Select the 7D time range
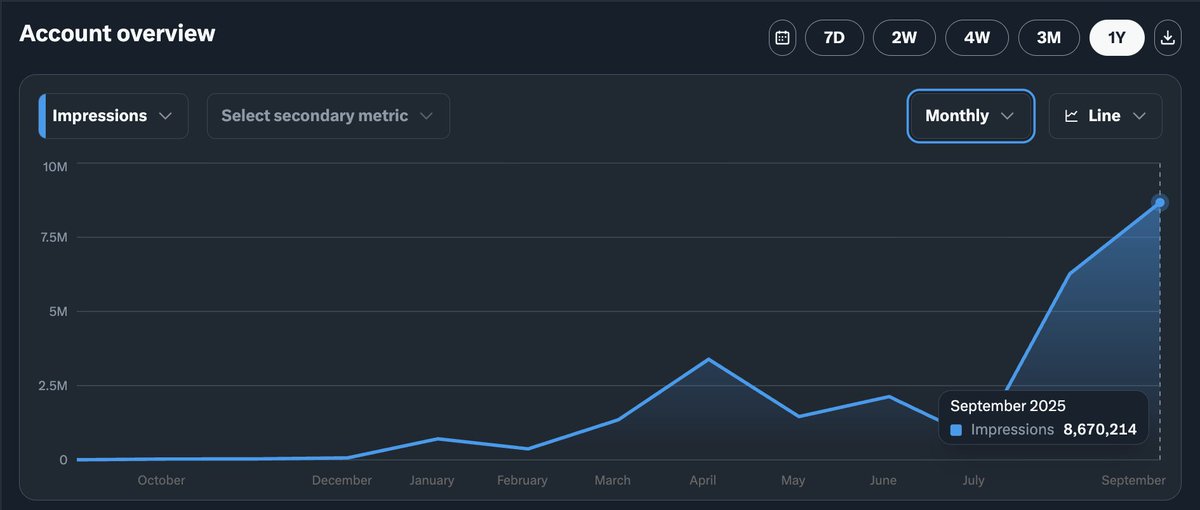1200x510 pixels. (x=834, y=38)
